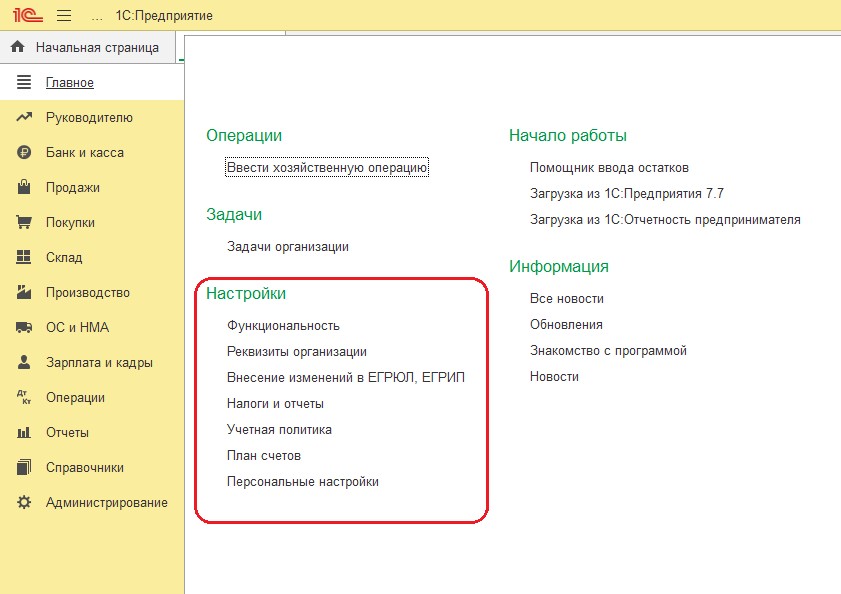This screenshot has width=841, height=594.
Task: Open the Покупки section
Action: (x=70, y=223)
